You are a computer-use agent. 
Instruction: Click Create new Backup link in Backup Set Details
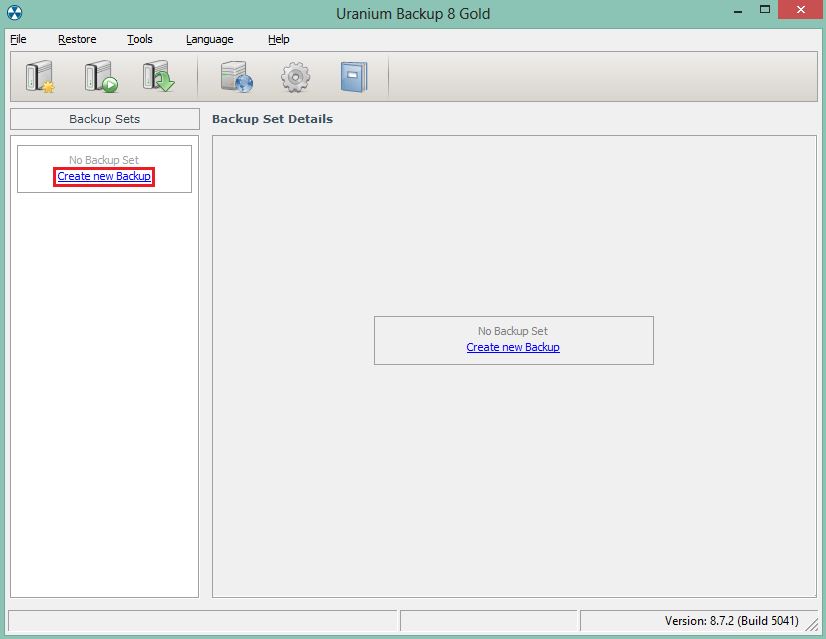[513, 347]
